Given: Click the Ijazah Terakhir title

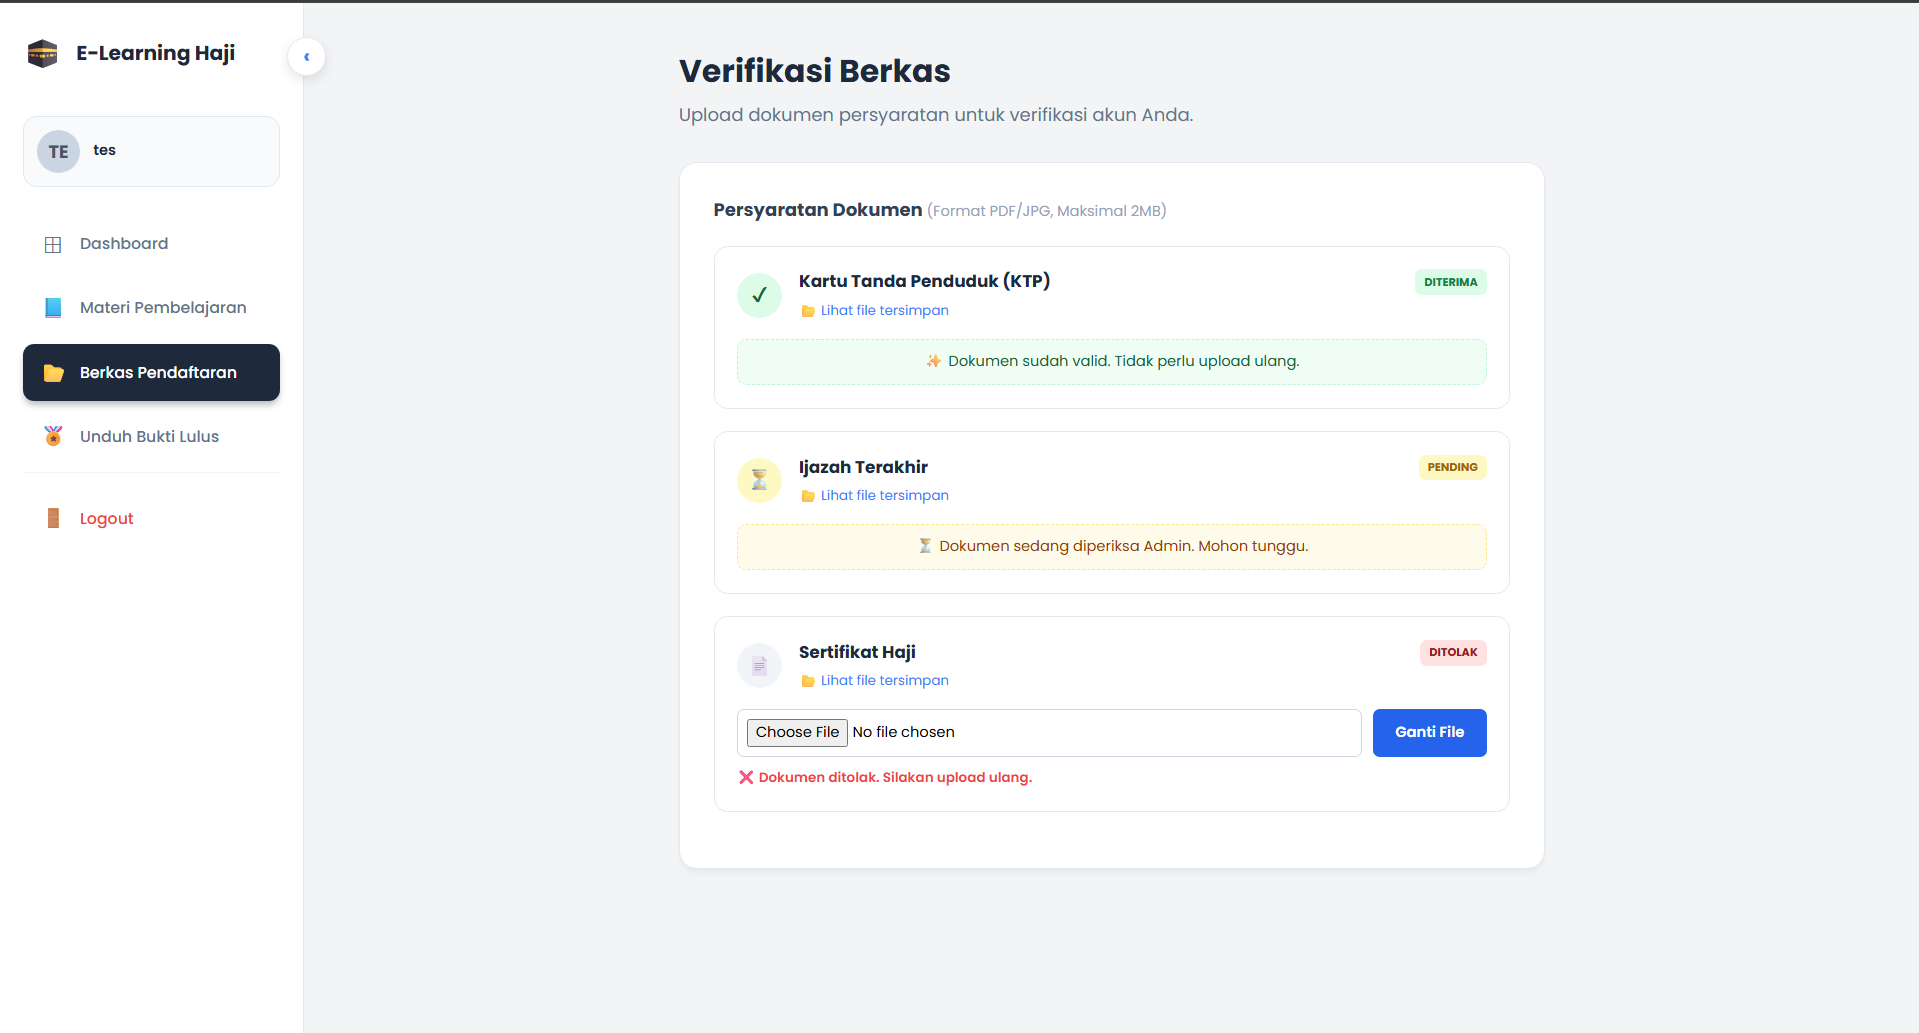Looking at the screenshot, I should click(863, 467).
